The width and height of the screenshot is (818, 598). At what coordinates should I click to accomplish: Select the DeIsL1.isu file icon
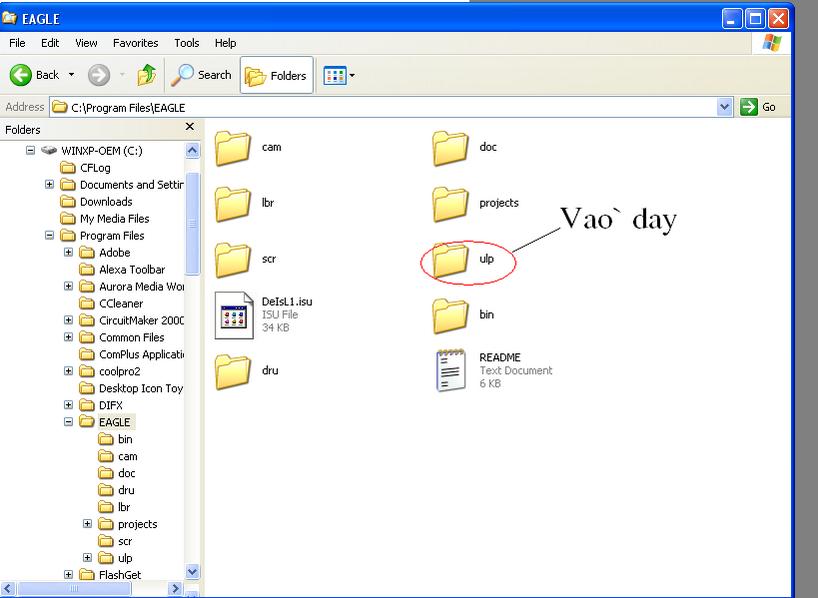coord(234,316)
